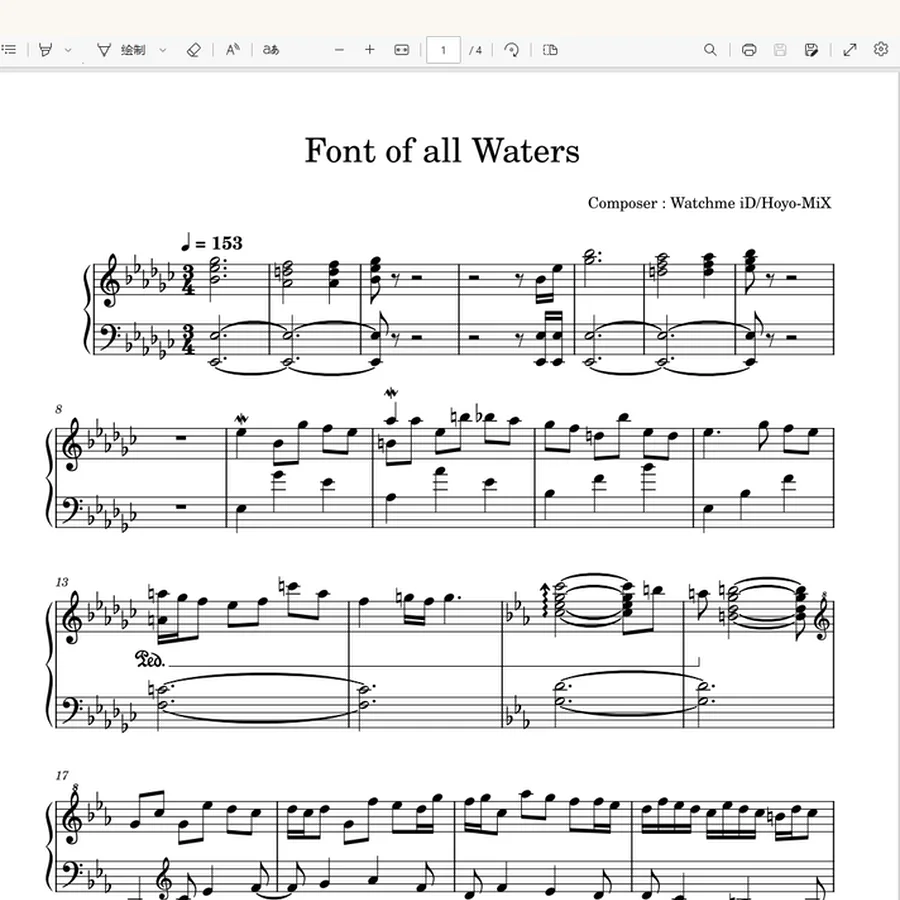Screen dimensions: 900x900
Task: Toggle the page view layout
Action: 550,50
